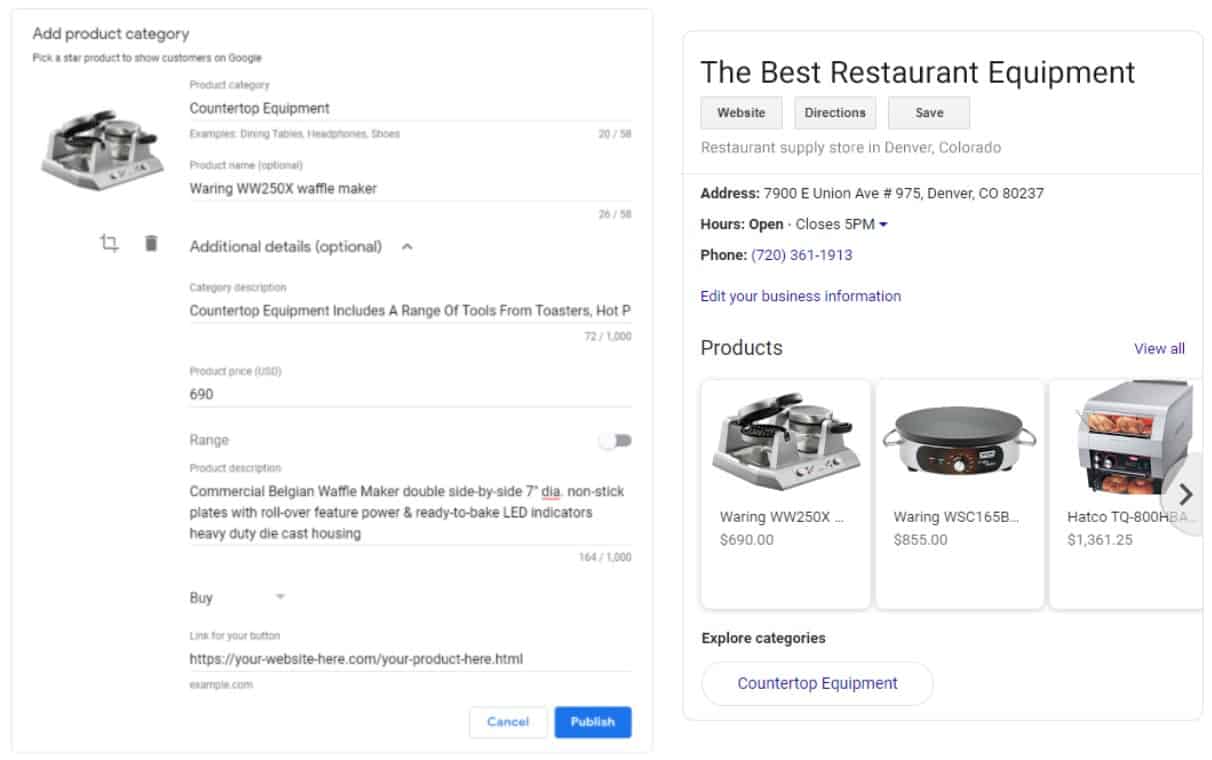Viewport: 1212px width, 760px height.
Task: Edit the Product name field
Action: pyautogui.click(x=410, y=188)
